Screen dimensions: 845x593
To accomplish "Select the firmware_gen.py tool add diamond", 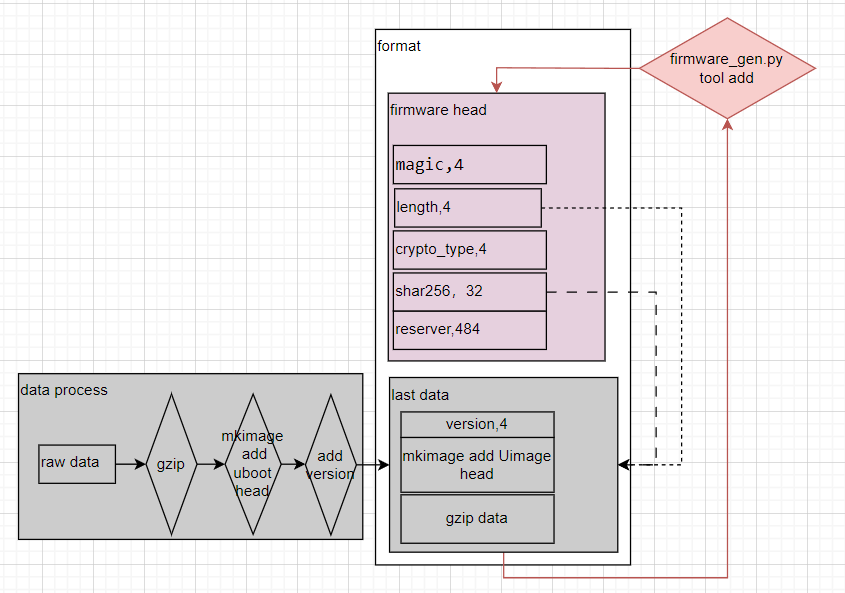I will [727, 68].
